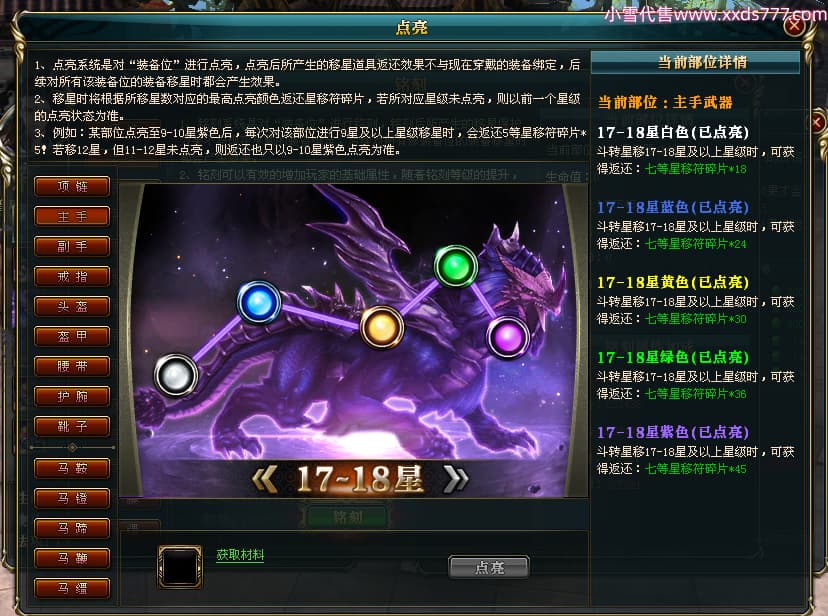The width and height of the screenshot is (828, 616).
Task: Switch to the 马鞍 mount gear slot
Action: point(72,468)
